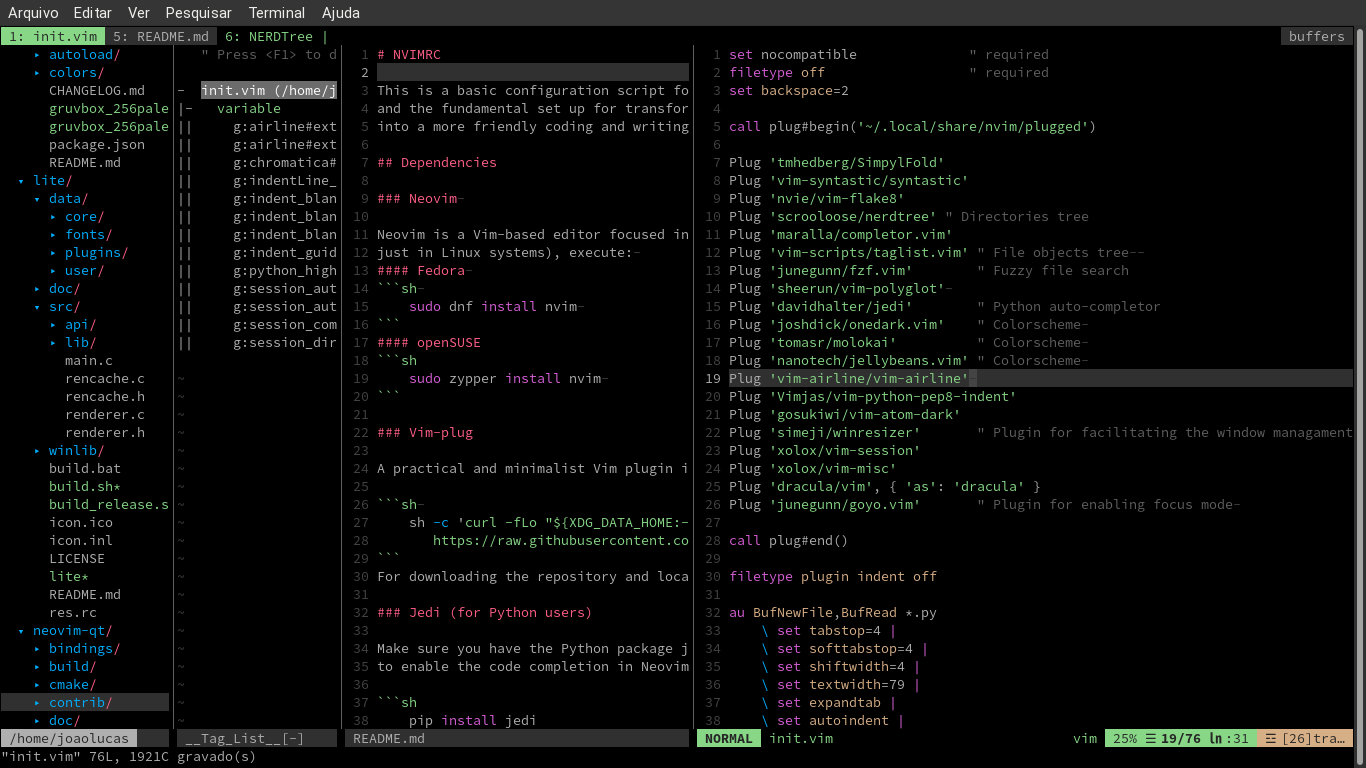Screen dimensions: 1366x768
Task: Open LICENSE in the file tree
Action: click(x=77, y=558)
